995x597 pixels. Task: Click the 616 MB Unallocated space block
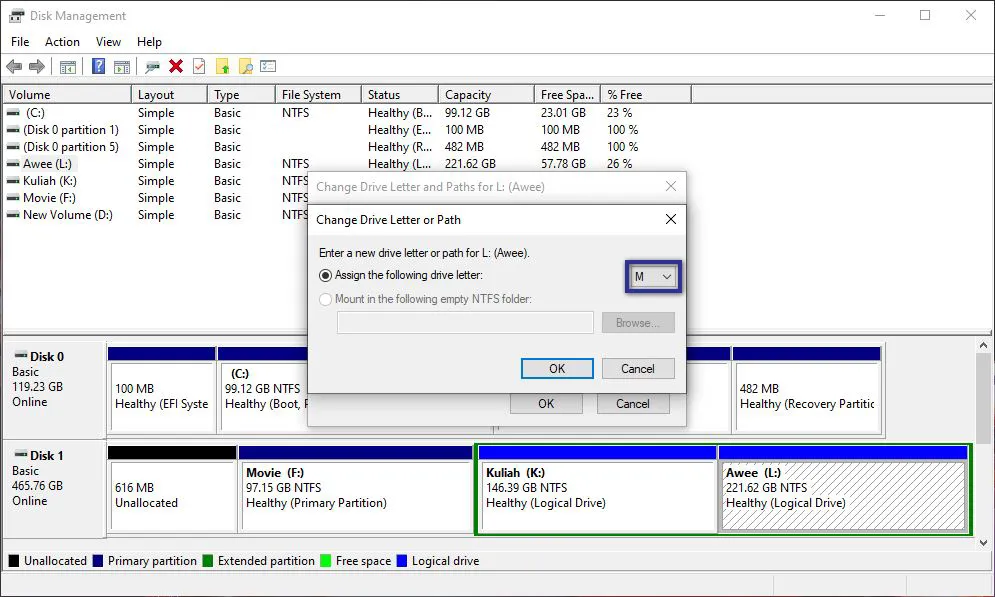click(x=171, y=495)
